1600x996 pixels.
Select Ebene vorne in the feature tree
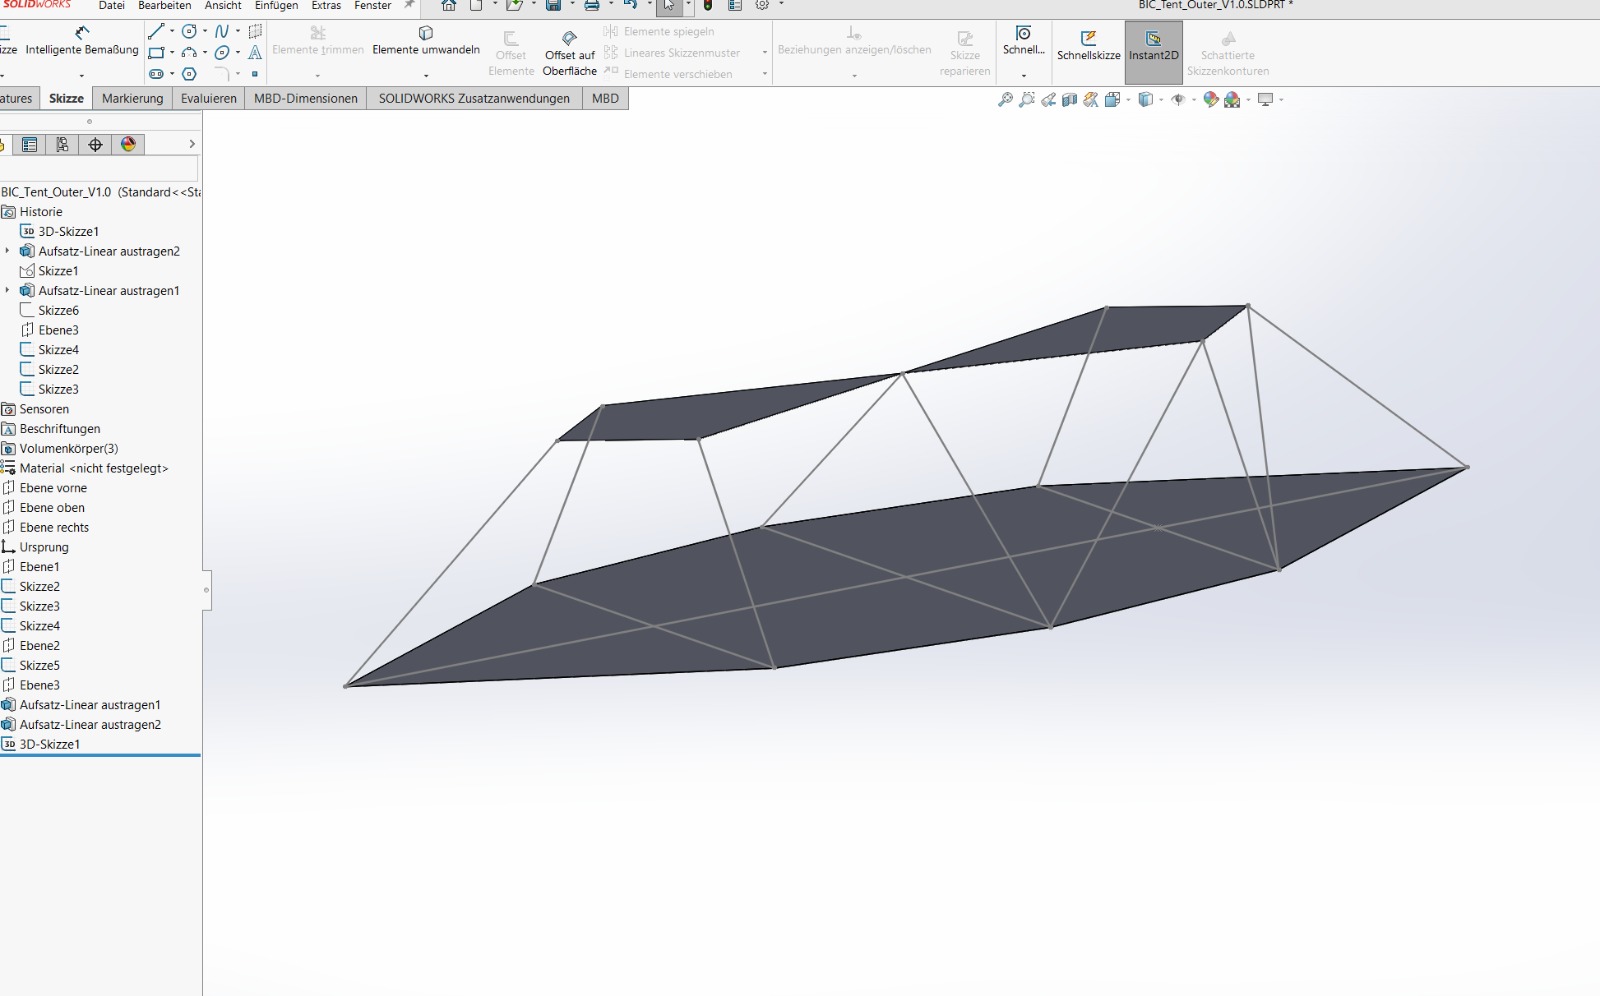tap(53, 488)
